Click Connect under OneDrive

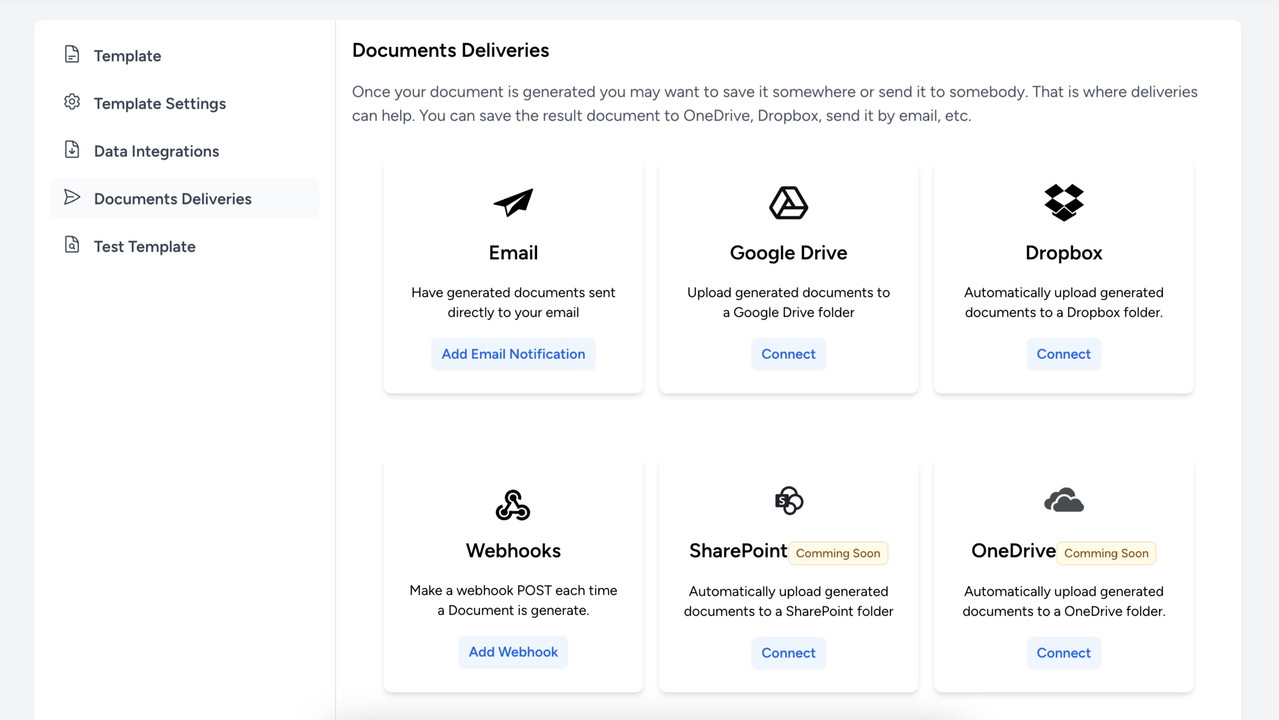pos(1063,653)
